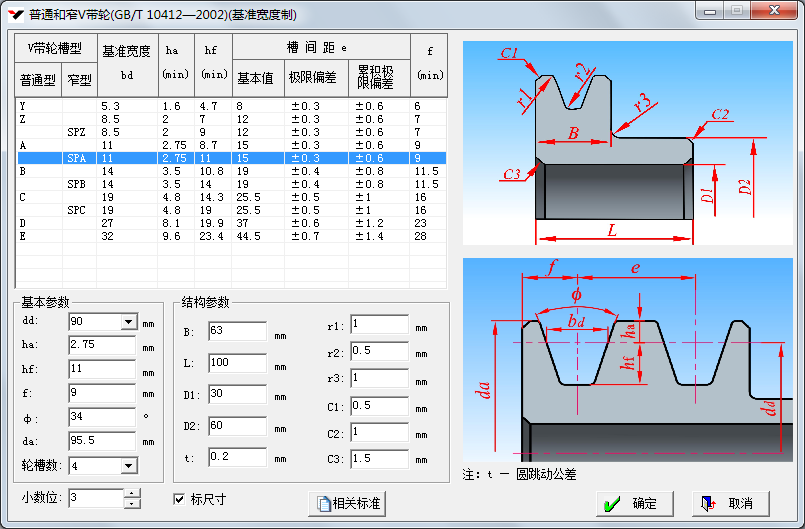Open the 轮槽数 groove count dropdown
Viewport: 805px width, 529px height.
[x=128, y=465]
